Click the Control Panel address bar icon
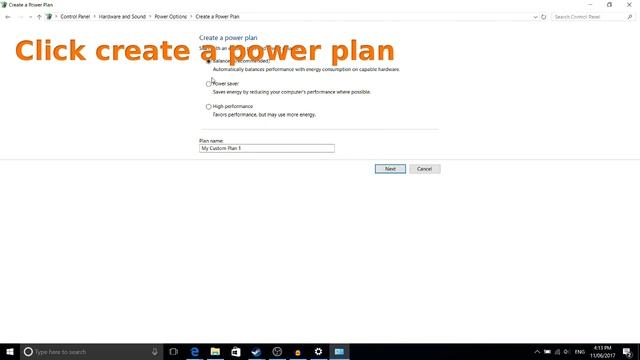Screen dimensions: 640x360 [x=49, y=17]
